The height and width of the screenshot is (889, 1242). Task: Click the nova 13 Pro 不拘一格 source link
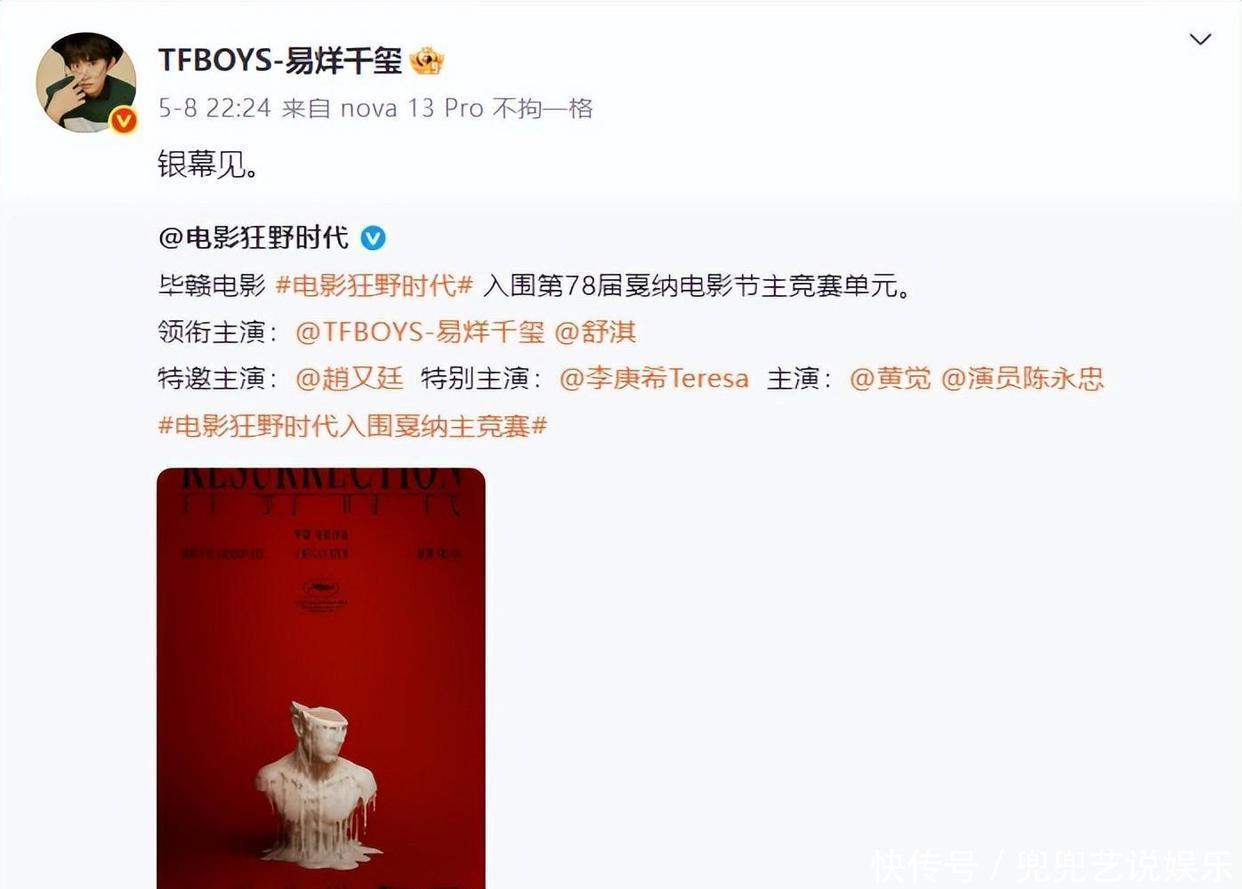pyautogui.click(x=467, y=108)
